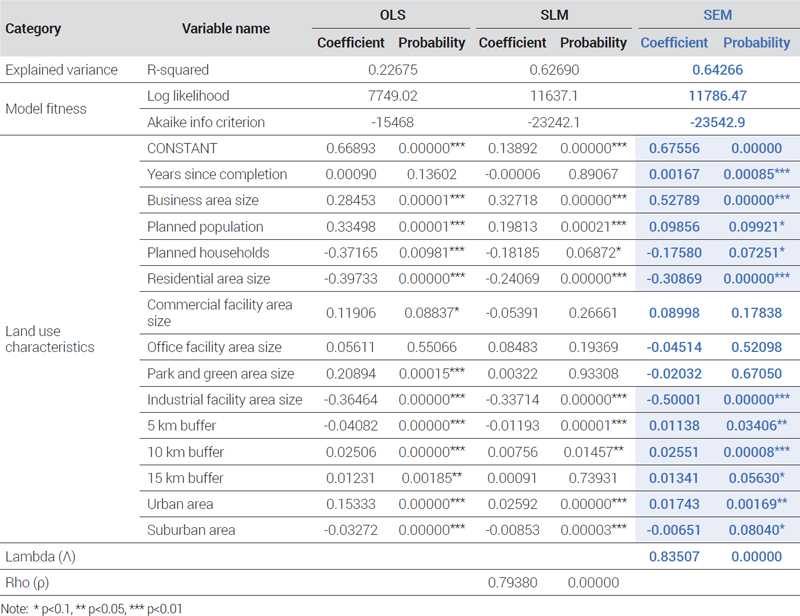Click the Rho row label
Screen dimensions: 800x616
click(27, 583)
